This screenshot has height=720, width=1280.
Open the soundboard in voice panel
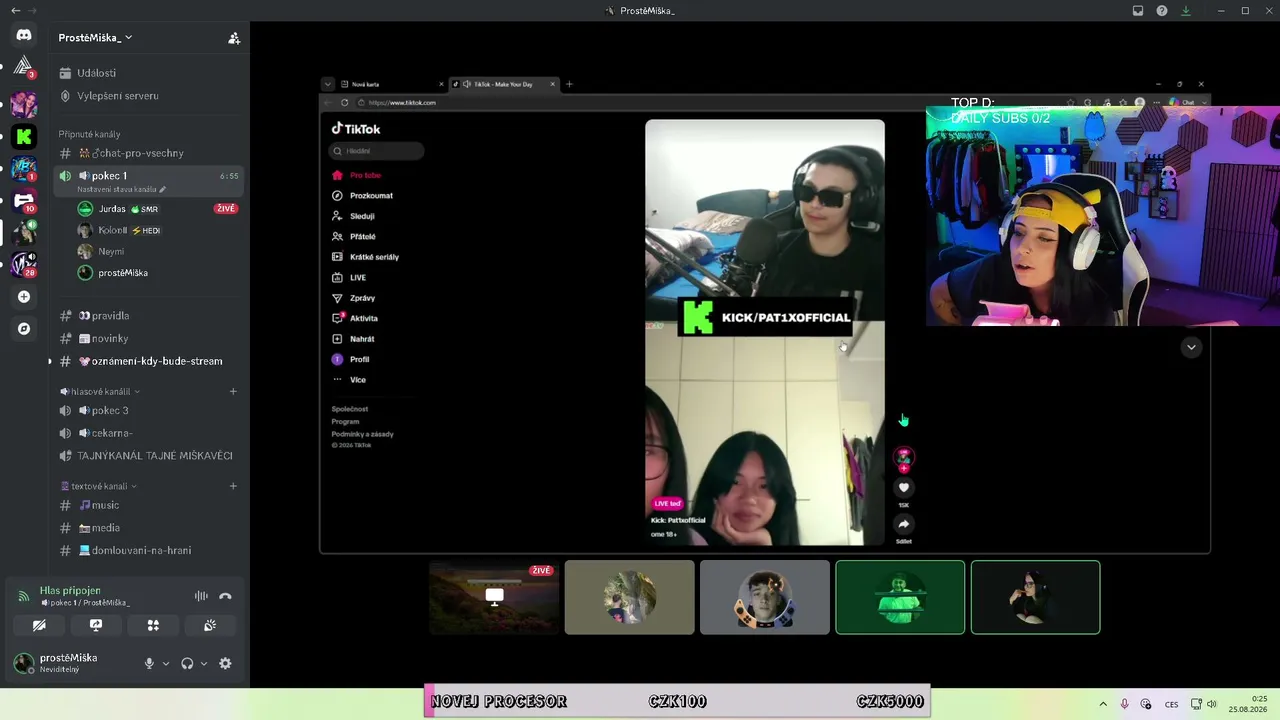click(x=210, y=625)
